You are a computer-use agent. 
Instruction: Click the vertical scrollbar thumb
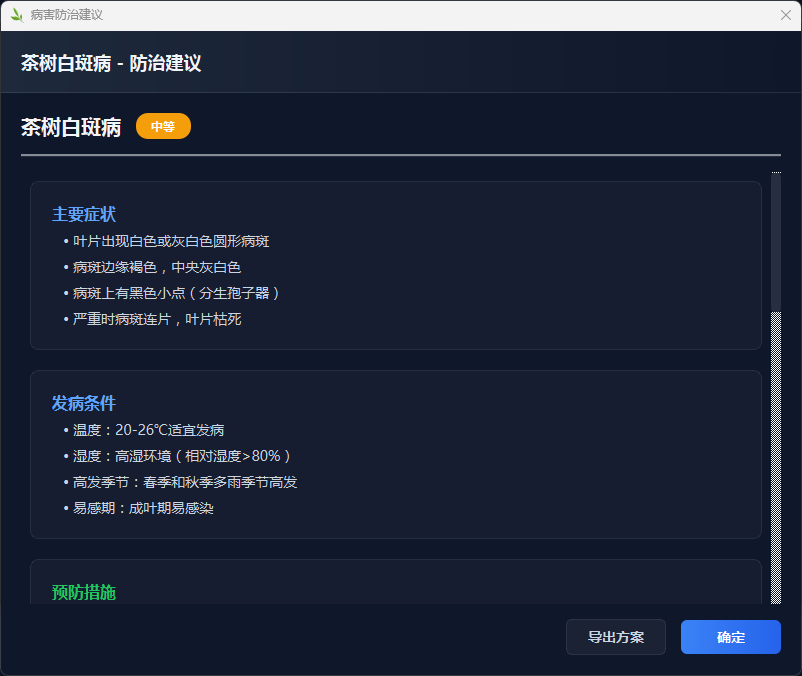[776, 242]
